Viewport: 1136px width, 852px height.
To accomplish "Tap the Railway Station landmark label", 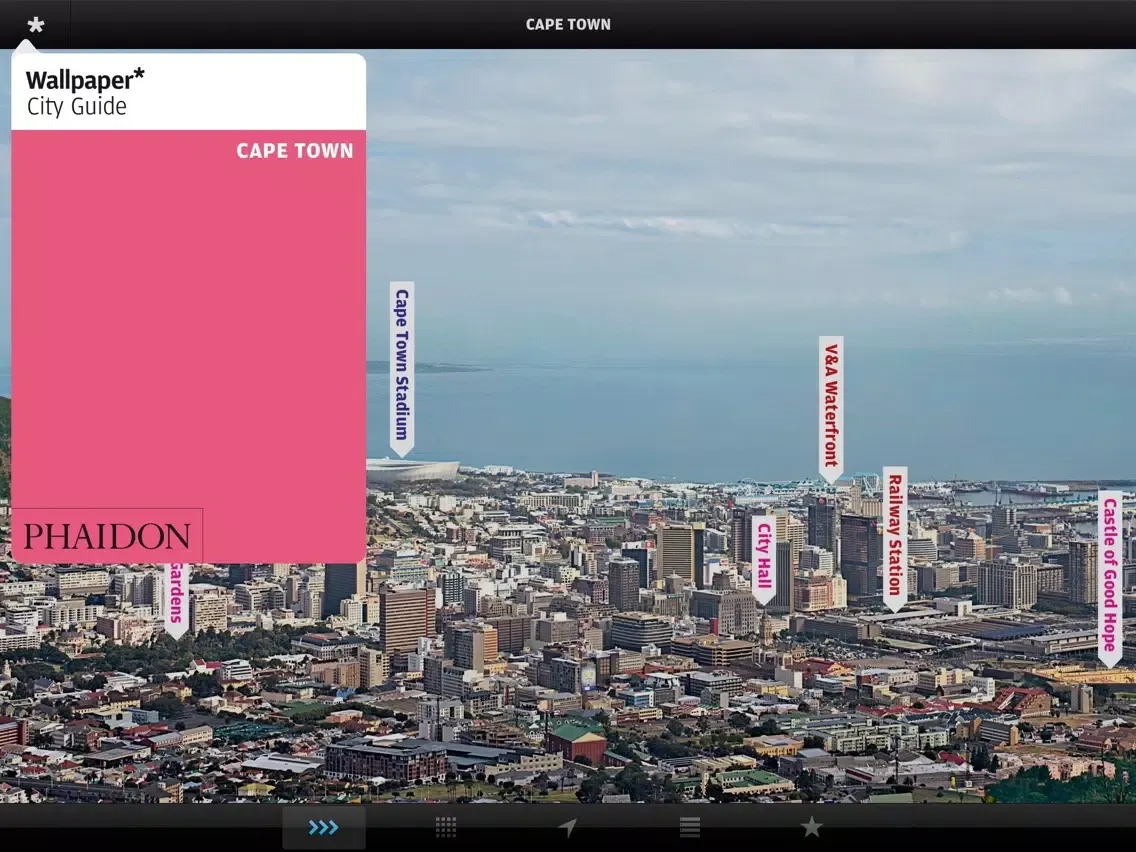I will (895, 539).
